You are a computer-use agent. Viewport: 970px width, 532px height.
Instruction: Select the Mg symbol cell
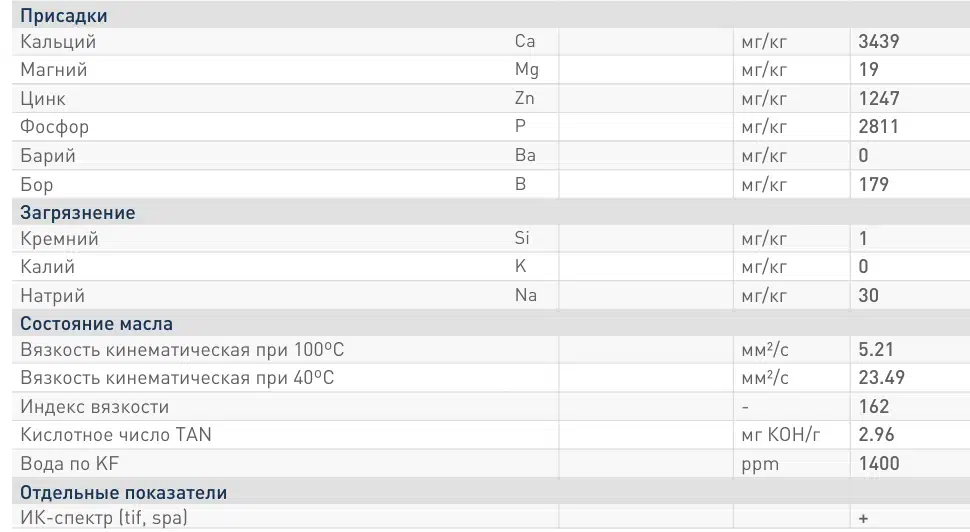(x=527, y=69)
